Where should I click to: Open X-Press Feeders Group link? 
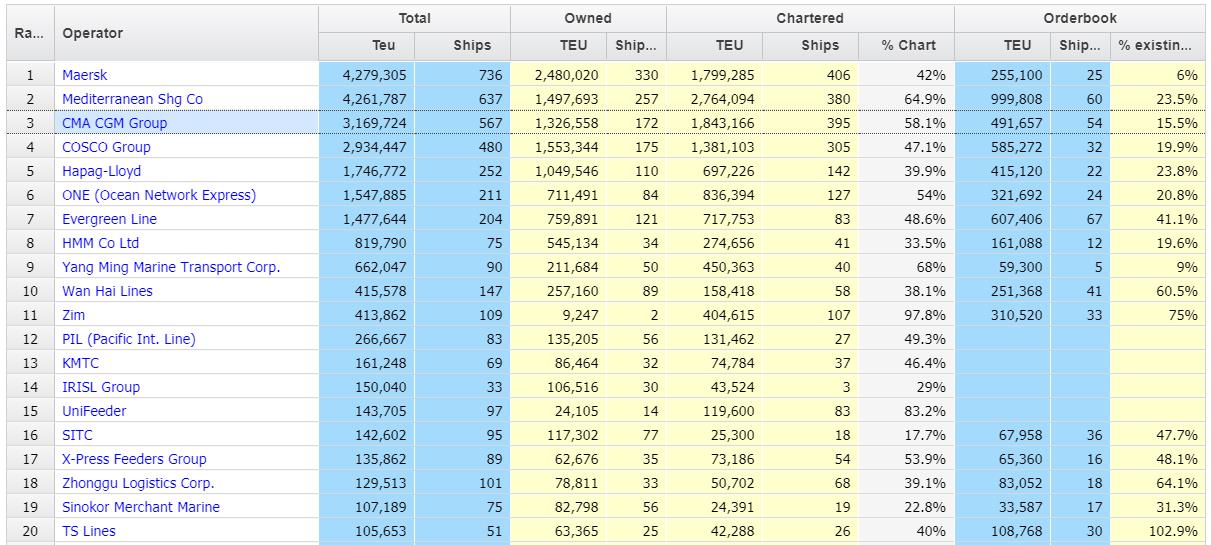point(134,459)
